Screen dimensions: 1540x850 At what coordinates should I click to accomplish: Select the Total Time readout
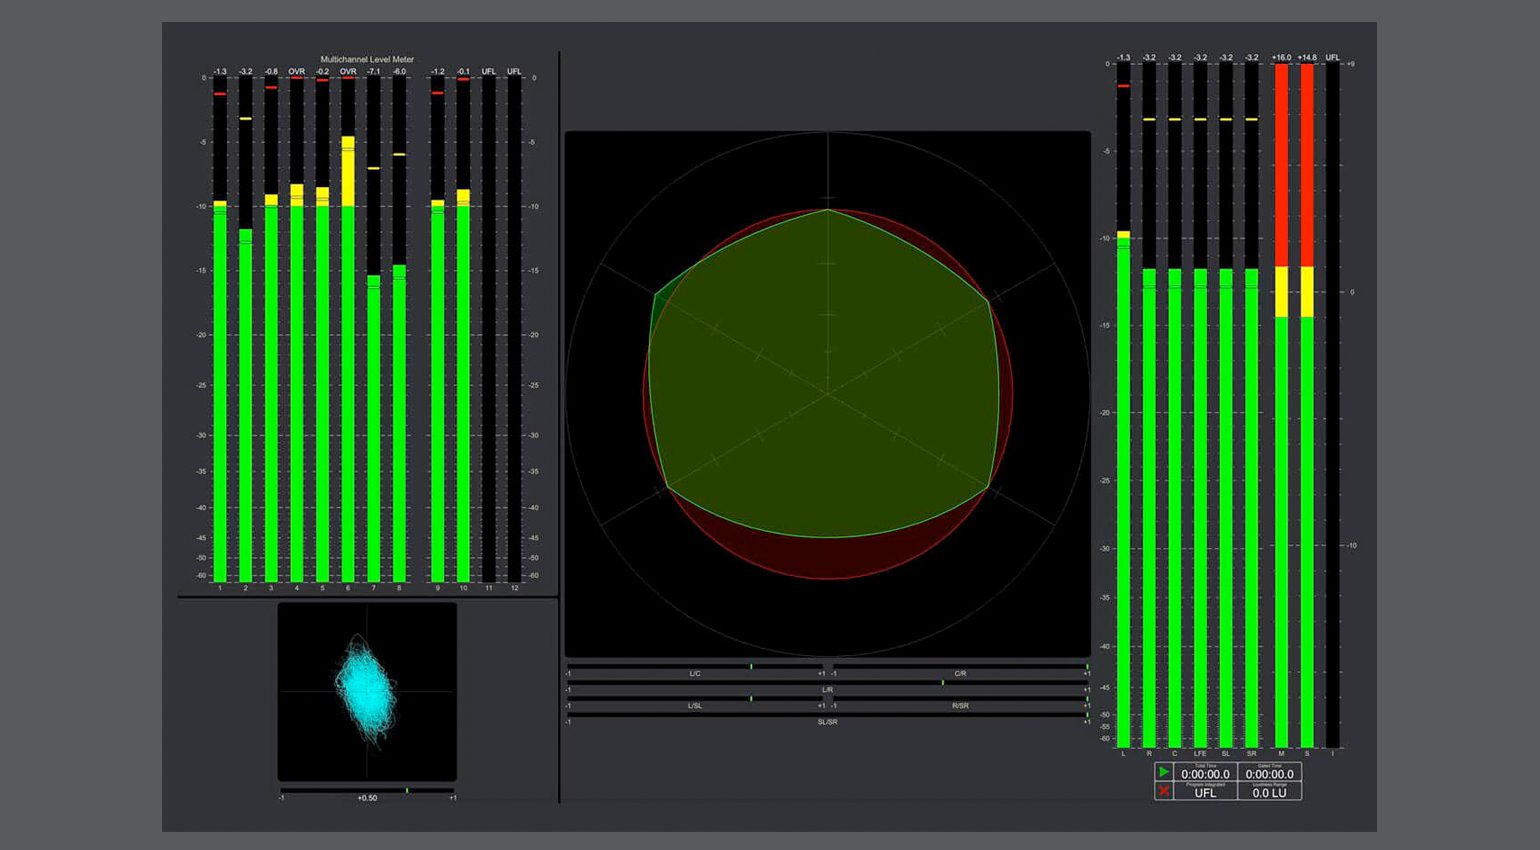point(1205,773)
